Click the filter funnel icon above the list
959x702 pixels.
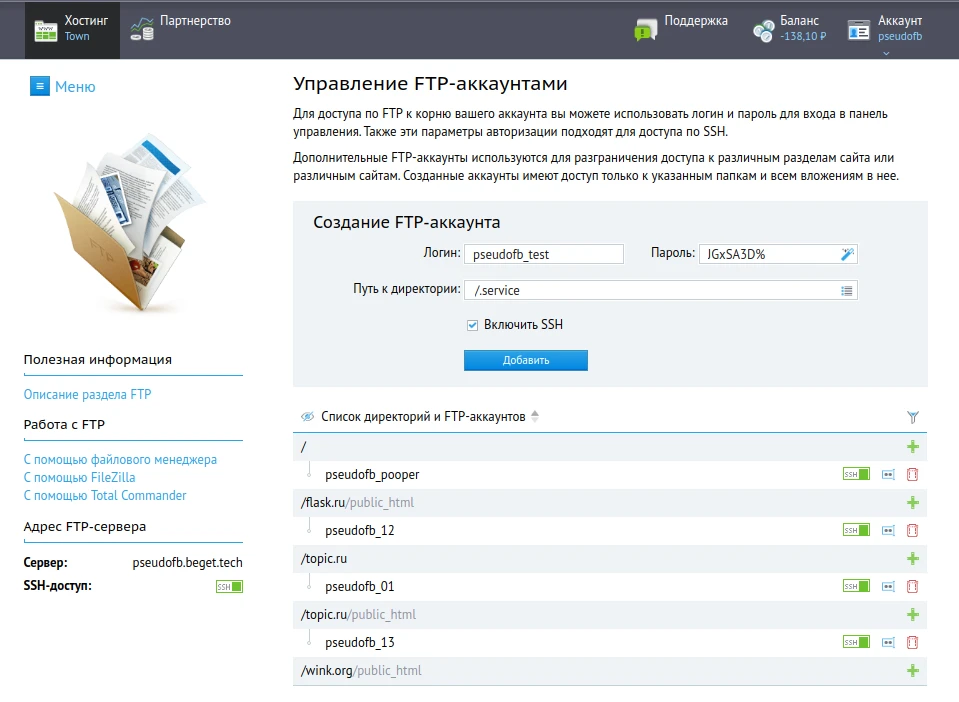click(x=911, y=415)
